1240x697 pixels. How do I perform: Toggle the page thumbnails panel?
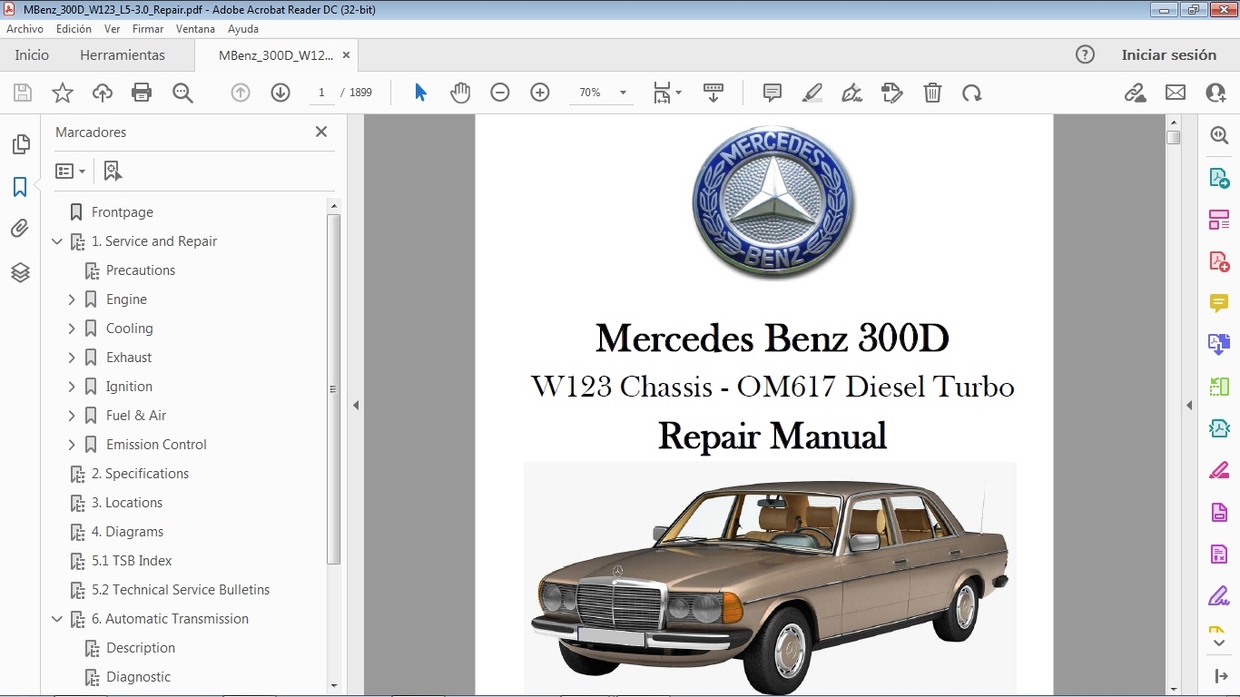click(21, 144)
